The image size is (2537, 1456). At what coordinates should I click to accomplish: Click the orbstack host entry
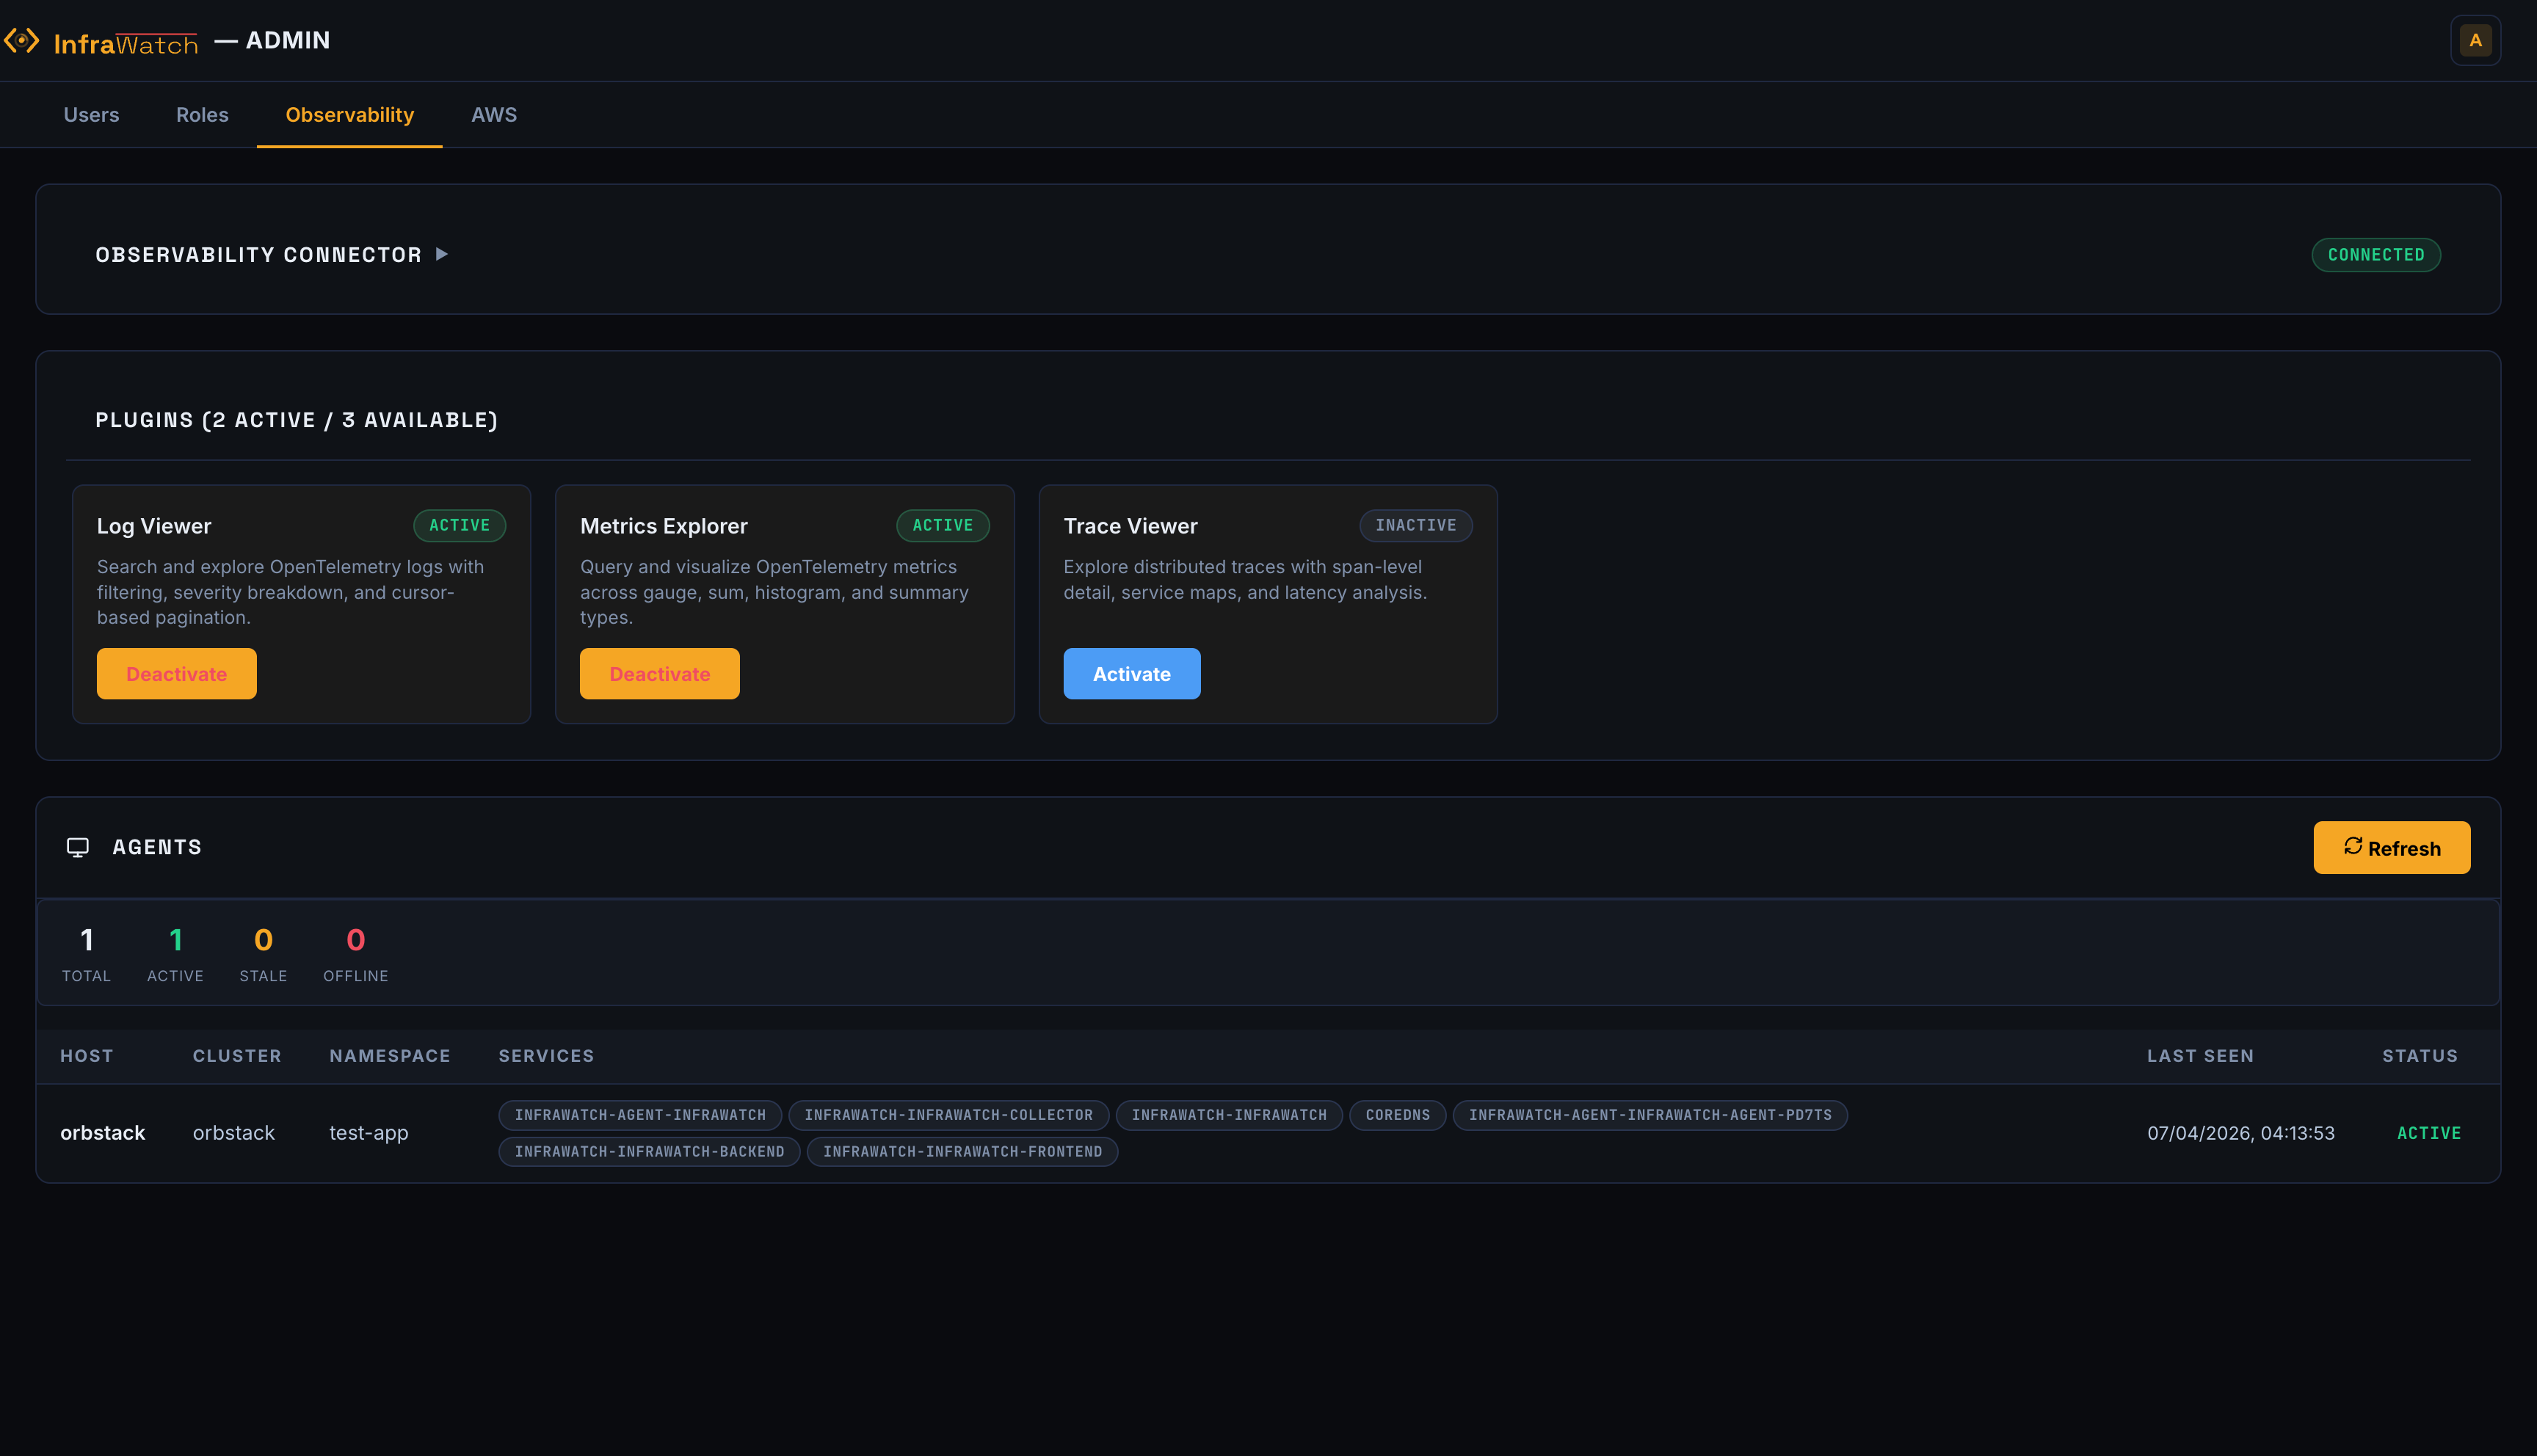click(102, 1132)
